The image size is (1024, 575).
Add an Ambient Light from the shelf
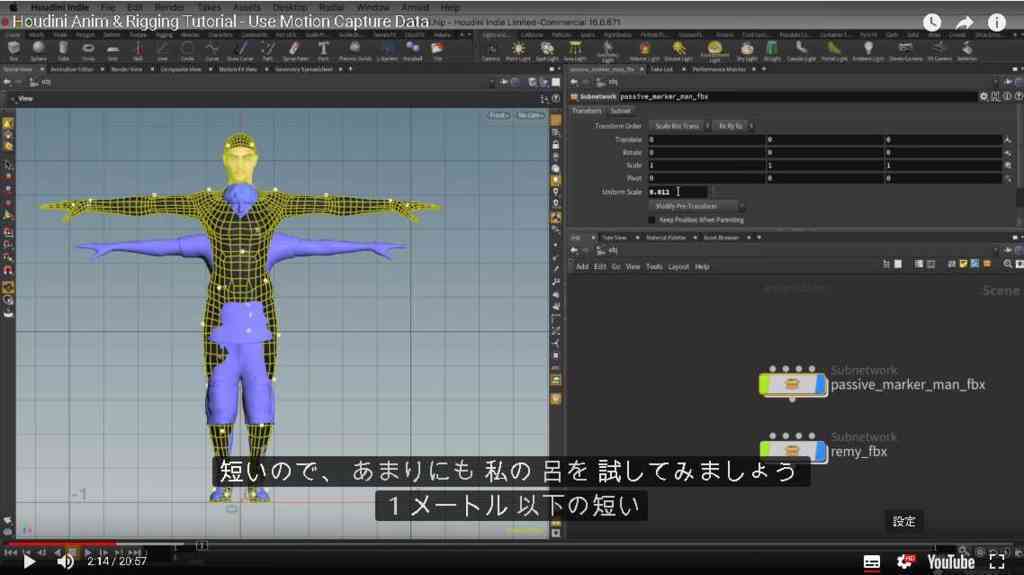pos(868,51)
